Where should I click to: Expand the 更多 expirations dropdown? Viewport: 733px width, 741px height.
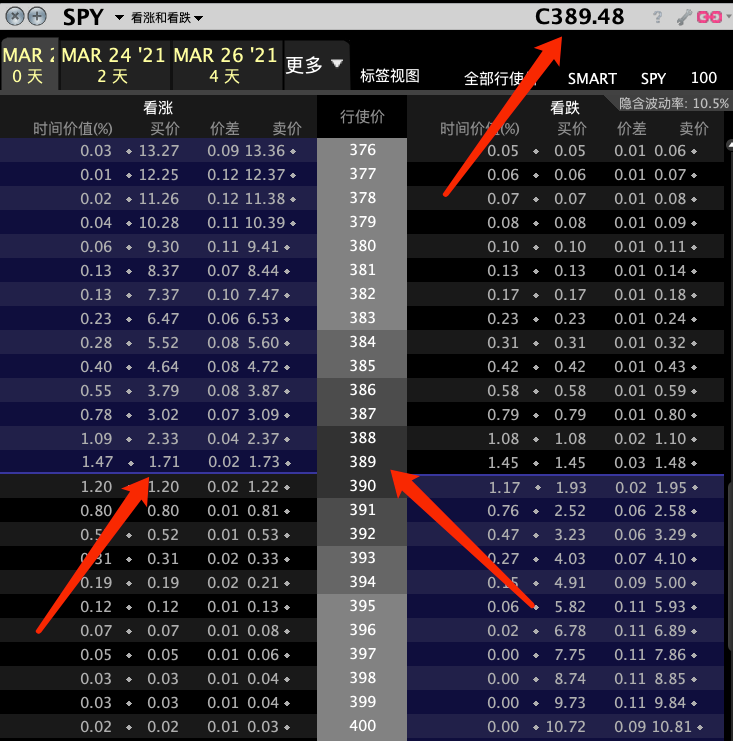coord(315,65)
